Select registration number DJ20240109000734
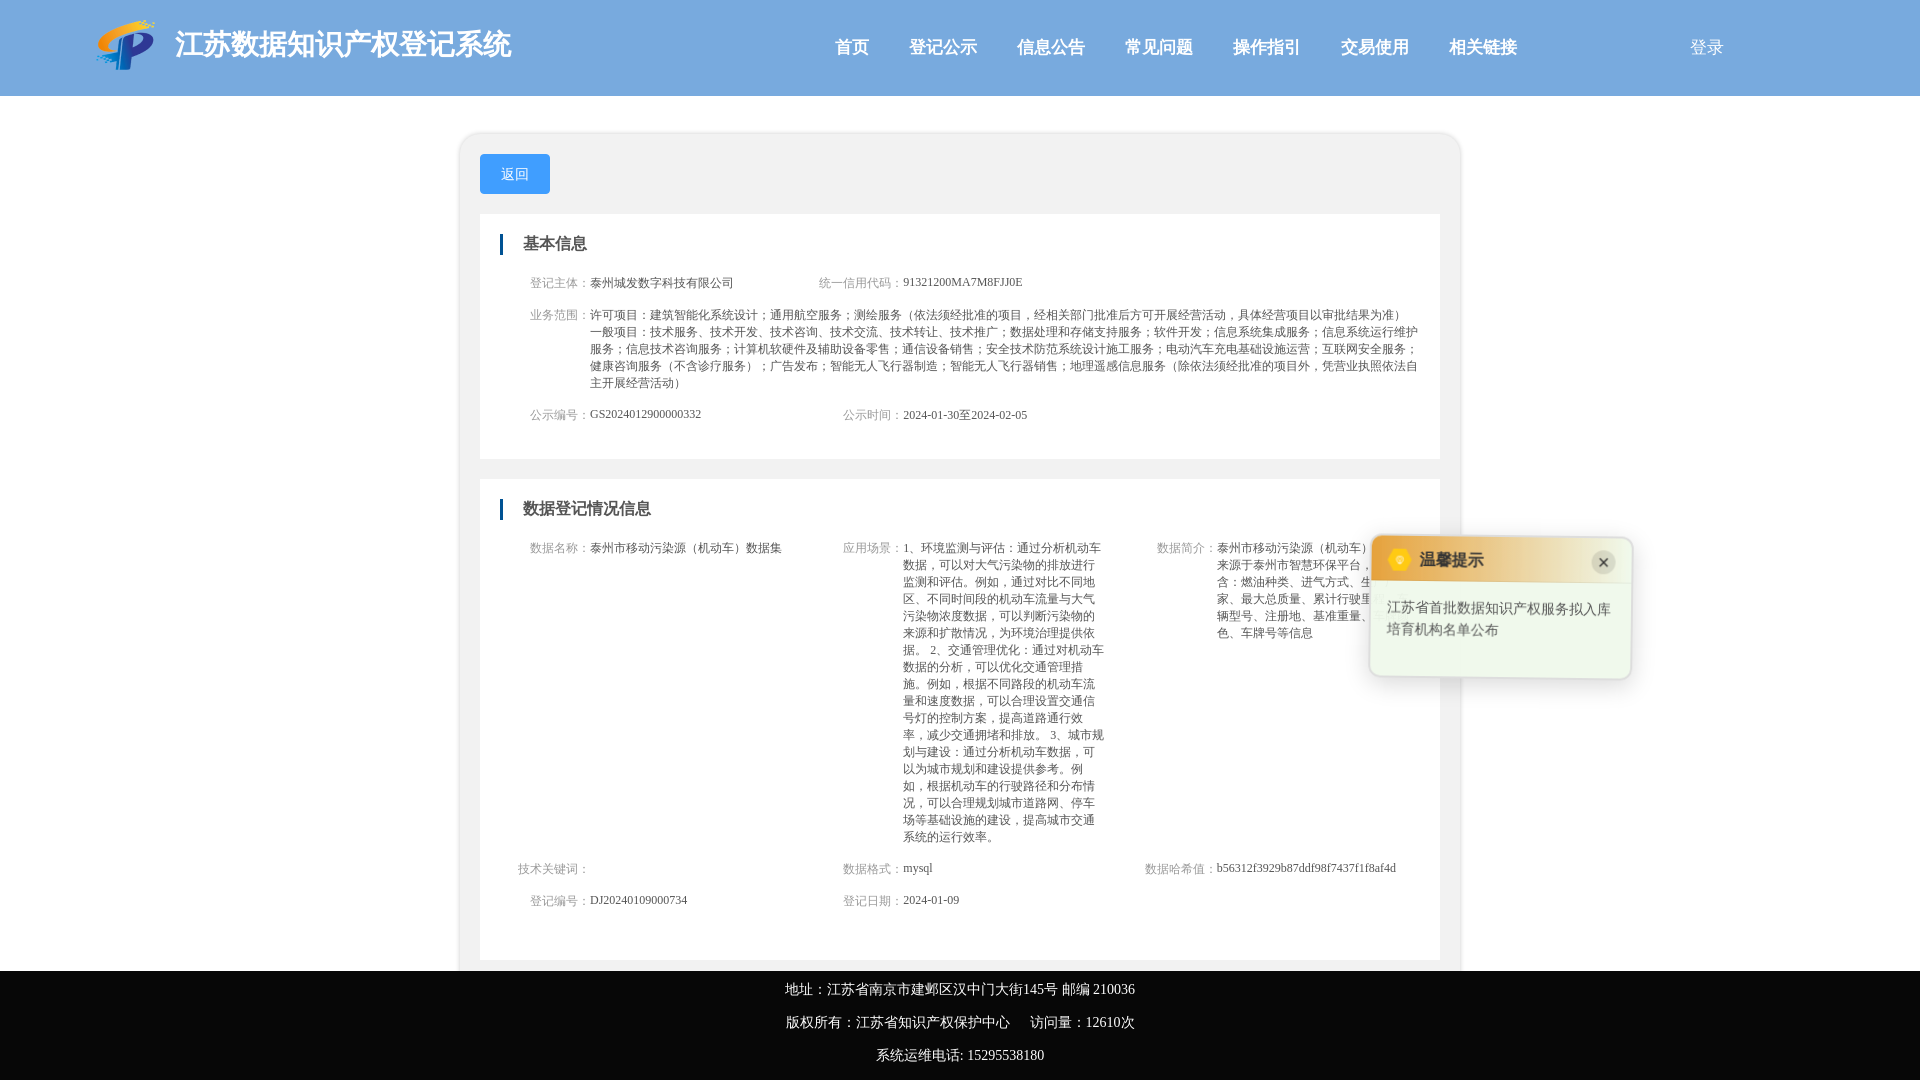Screen dimensions: 1920x1080 pos(639,901)
